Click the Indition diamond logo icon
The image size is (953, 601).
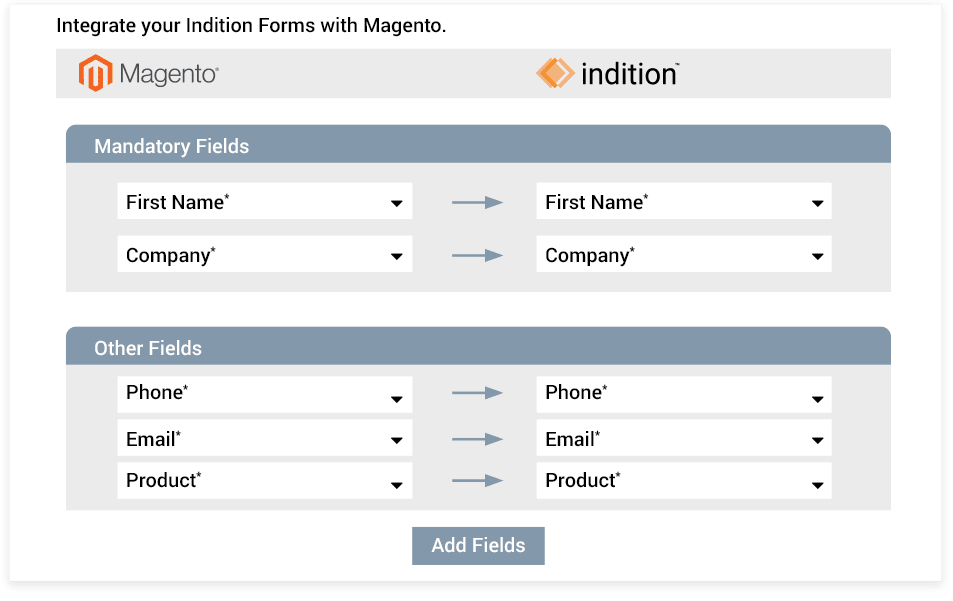pyautogui.click(x=555, y=74)
